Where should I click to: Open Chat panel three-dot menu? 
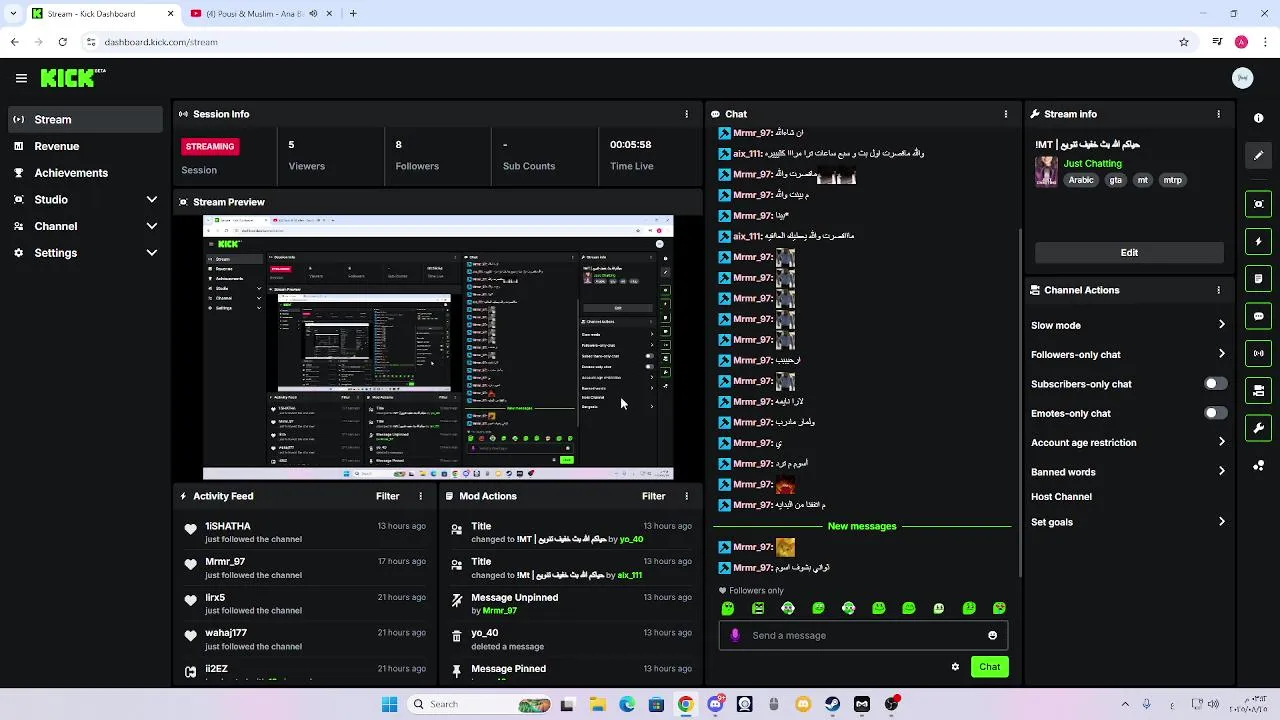1006,114
